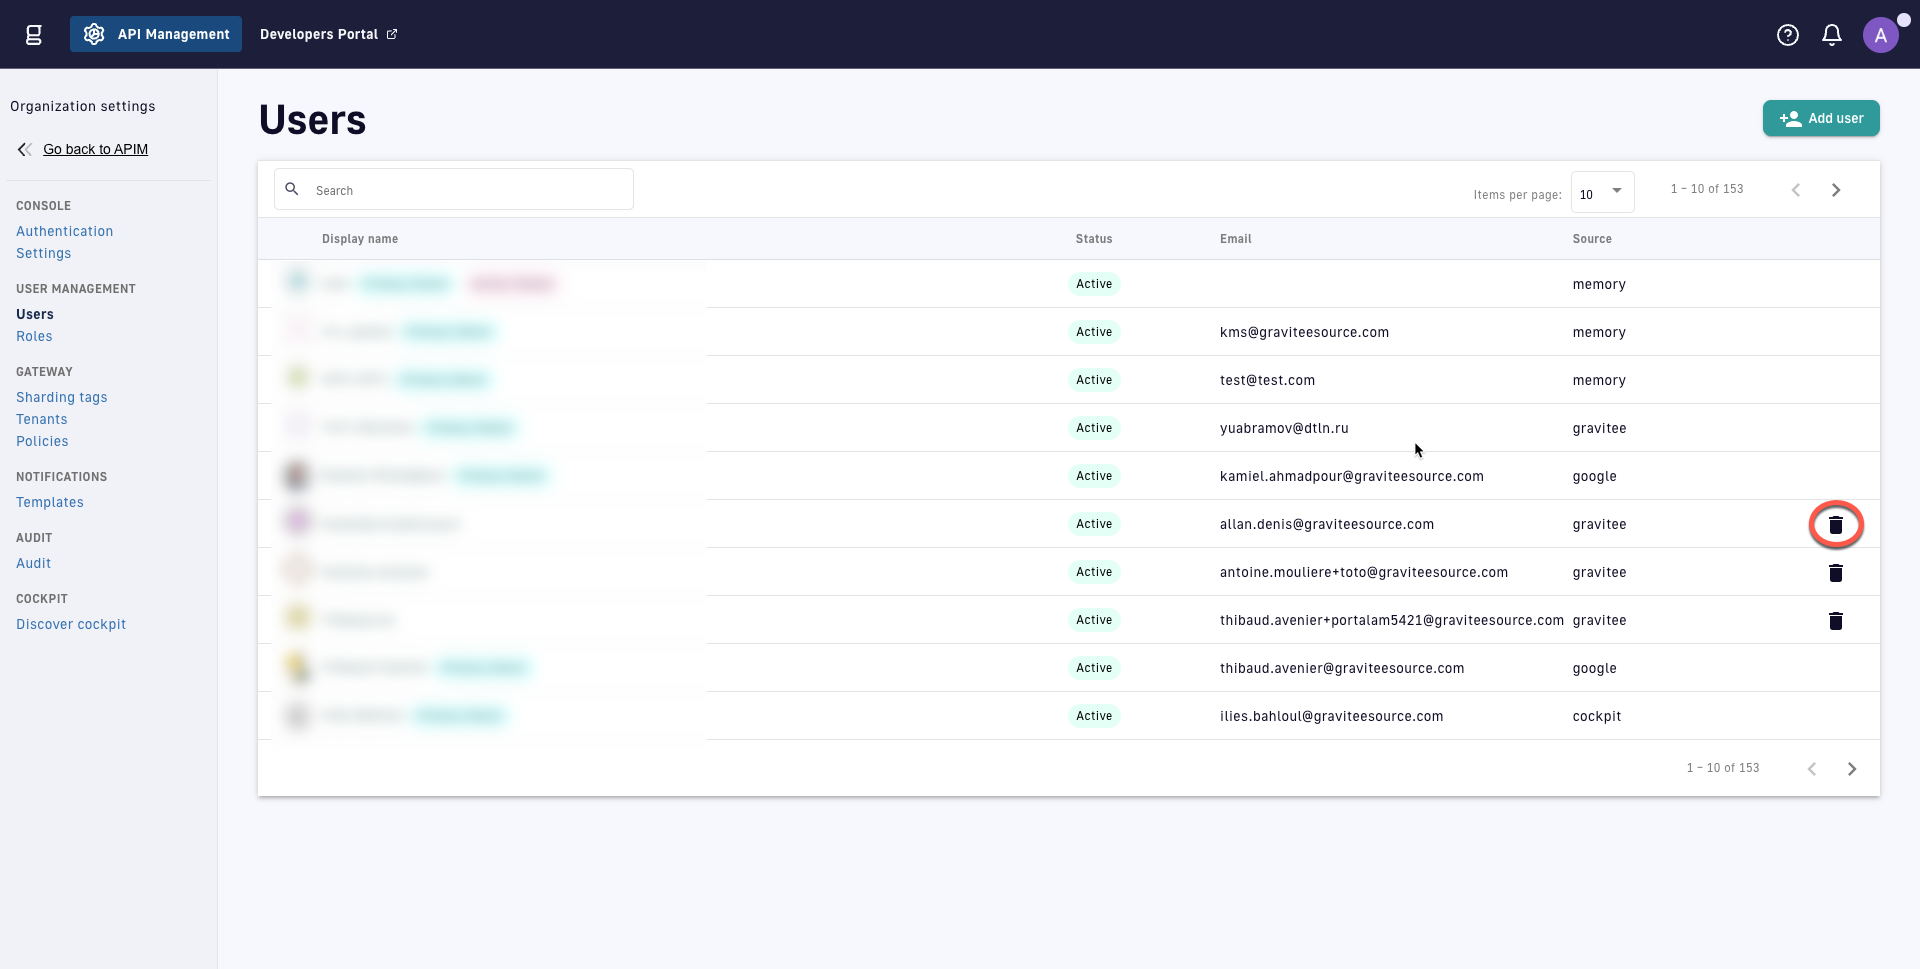Open the API Management tab
1920x969 pixels.
pos(156,34)
